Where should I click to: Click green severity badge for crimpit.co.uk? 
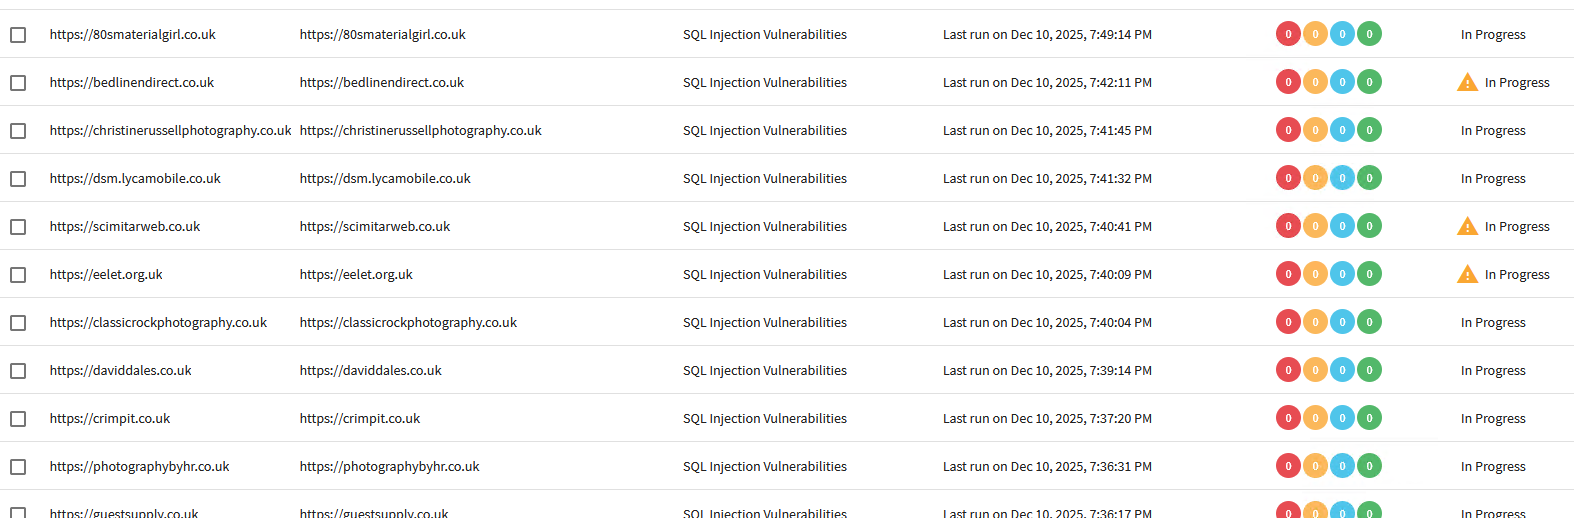[x=1369, y=418]
